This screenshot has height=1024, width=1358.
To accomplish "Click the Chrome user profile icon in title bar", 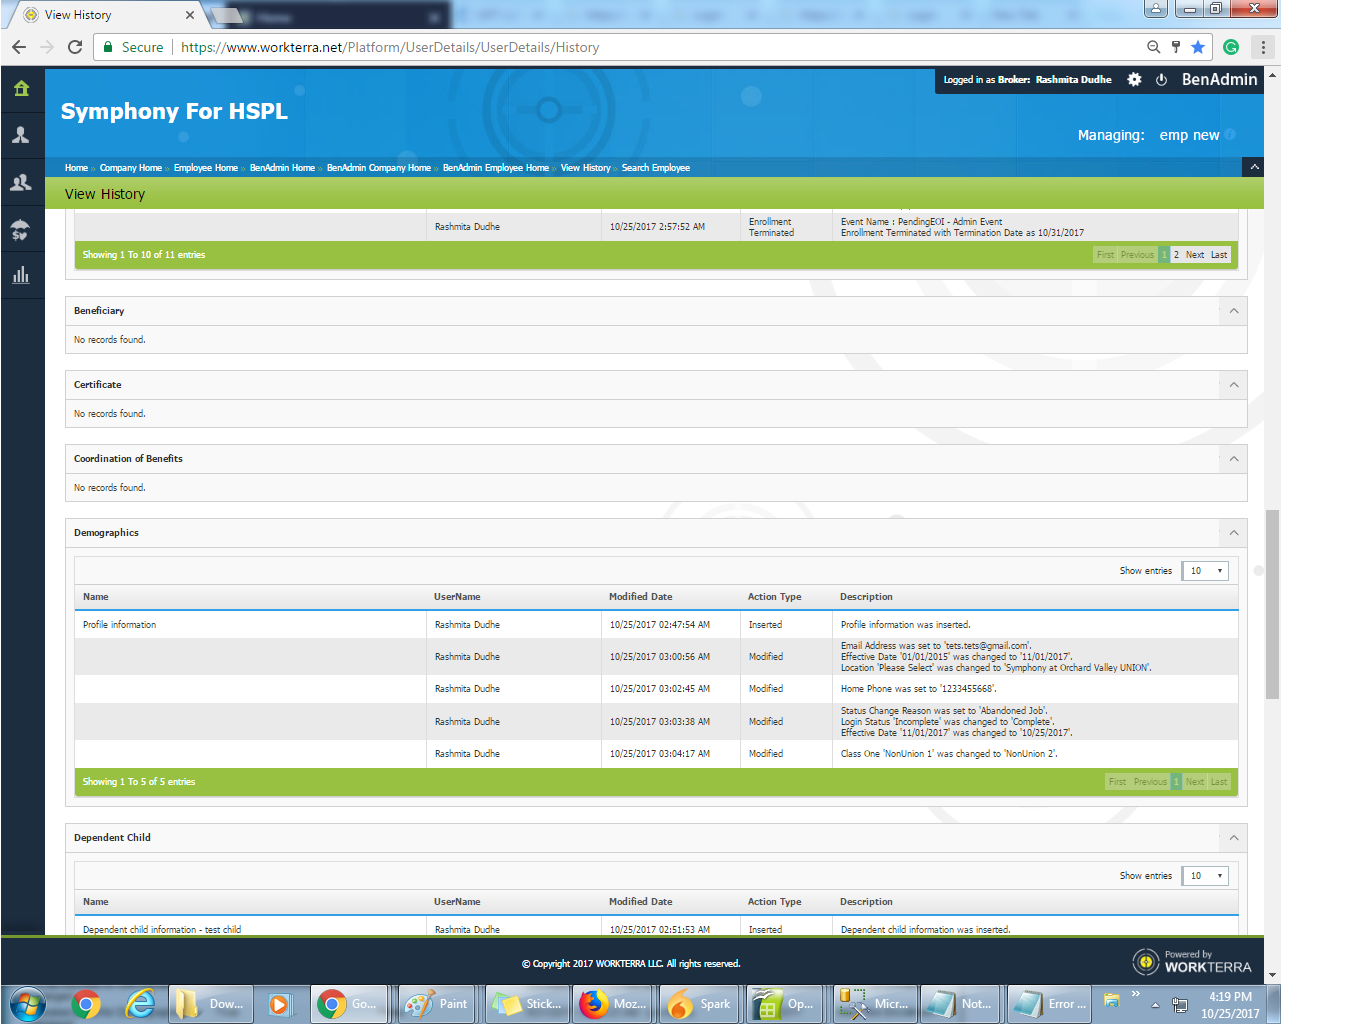I will [x=1156, y=9].
